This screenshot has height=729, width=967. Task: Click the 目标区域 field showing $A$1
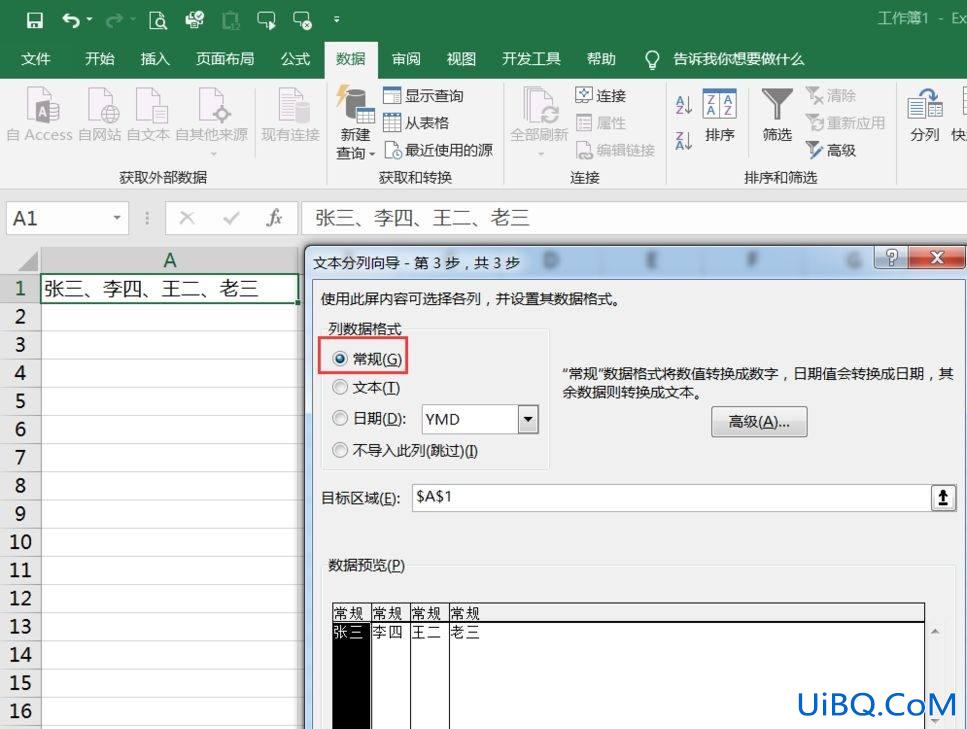point(671,497)
